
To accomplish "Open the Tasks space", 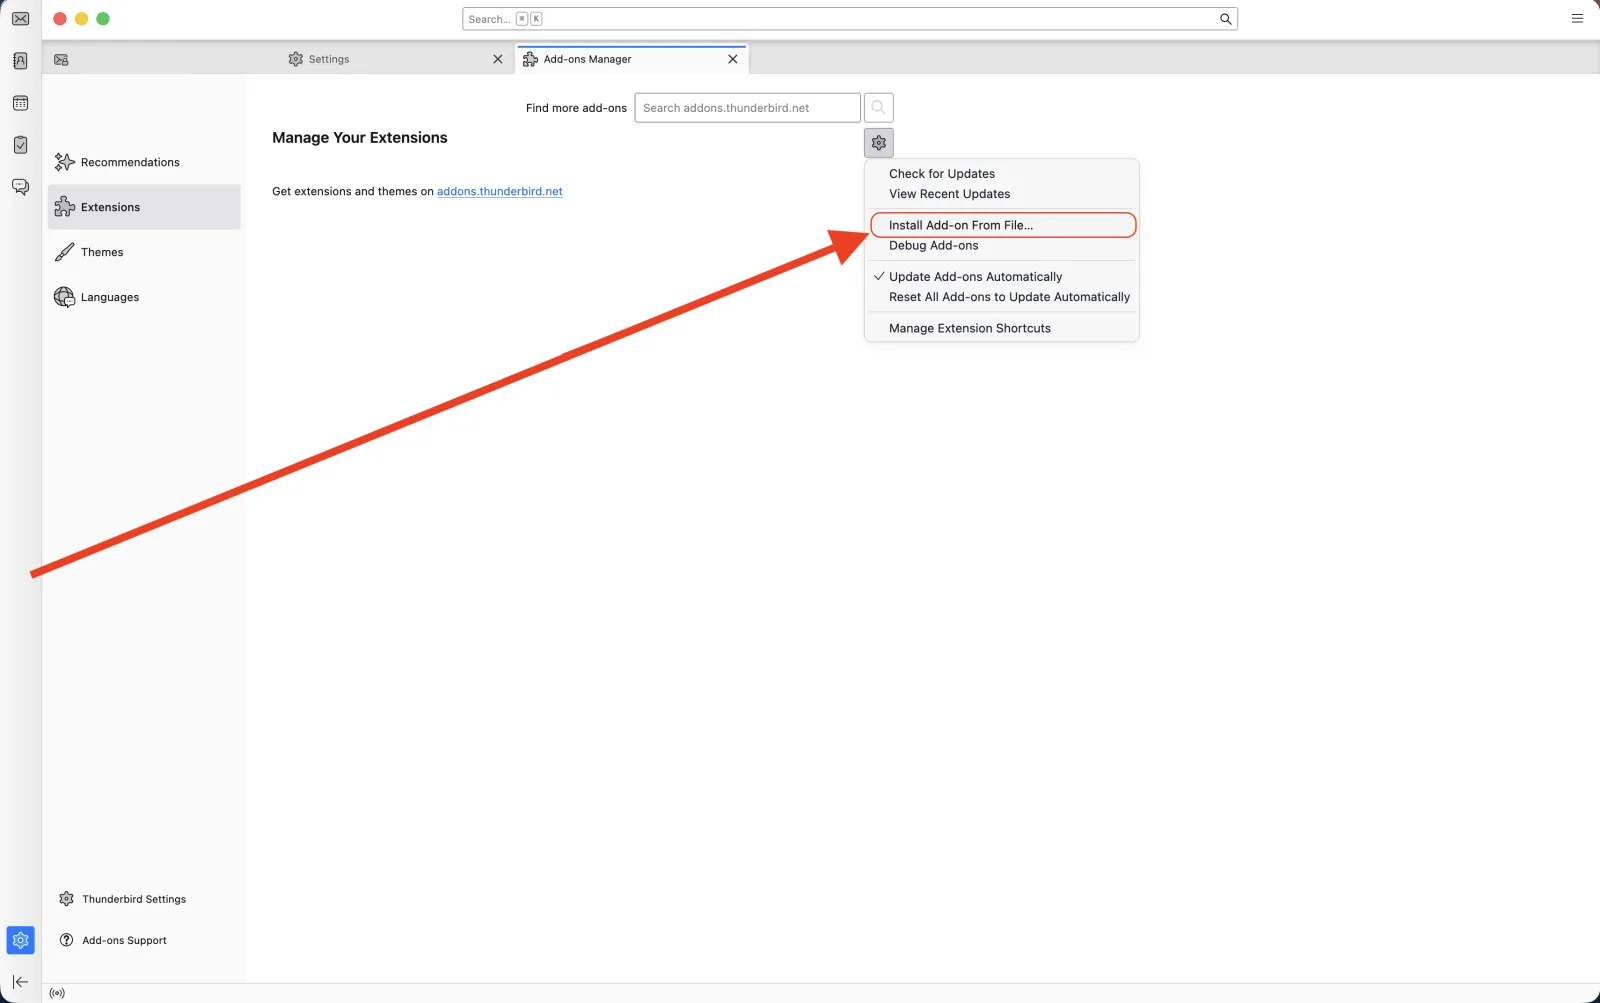I will pyautogui.click(x=20, y=145).
